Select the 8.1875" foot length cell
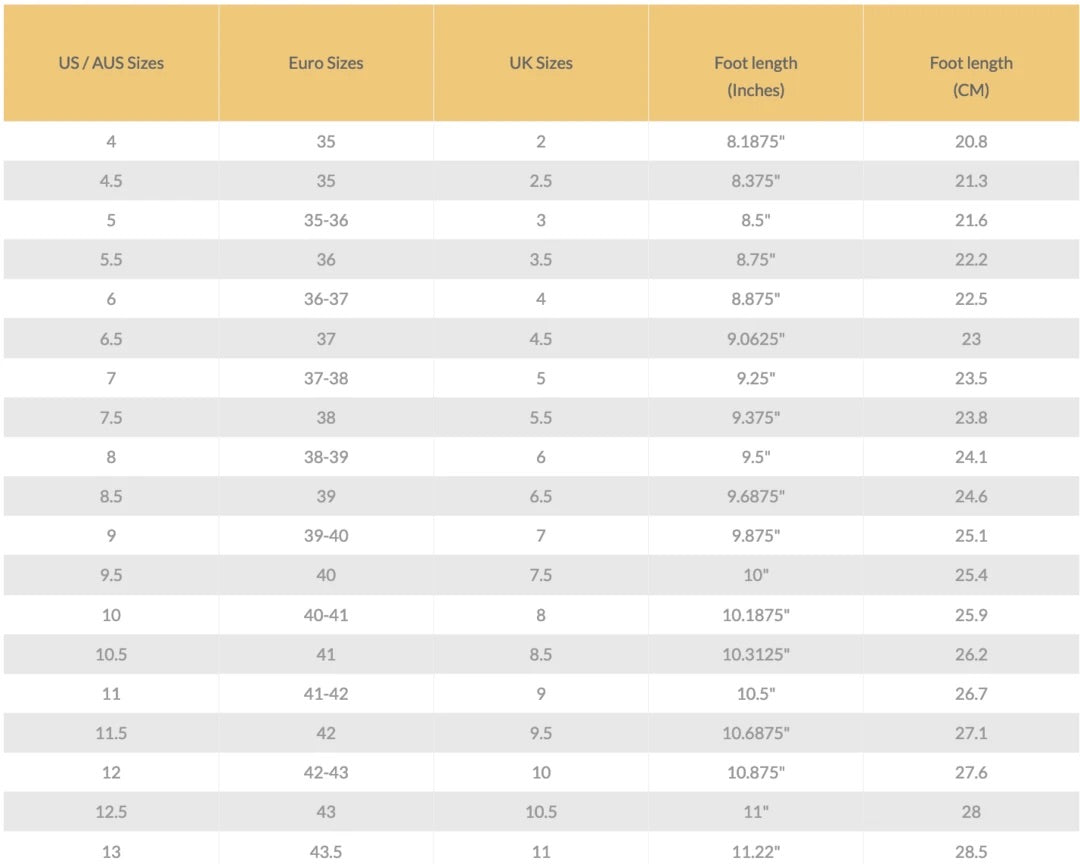1080x864 pixels. pyautogui.click(x=756, y=142)
